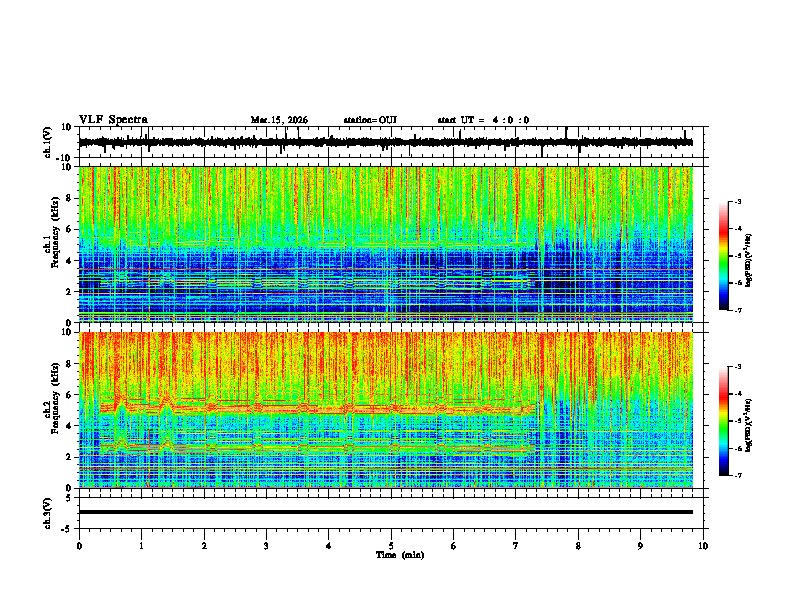
Task: Click time axis tick label '10' at bottom right
Action: [703, 546]
